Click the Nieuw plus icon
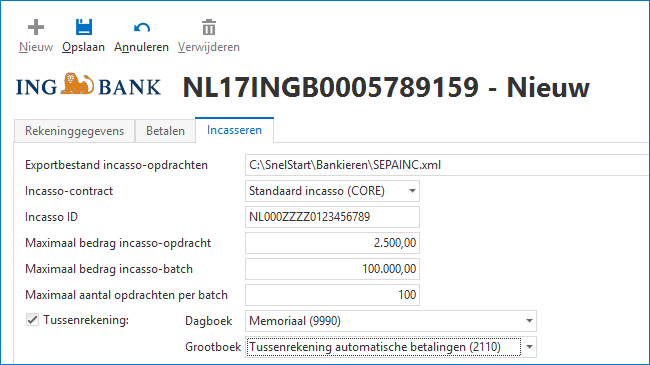This screenshot has height=365, width=650. [x=36, y=27]
